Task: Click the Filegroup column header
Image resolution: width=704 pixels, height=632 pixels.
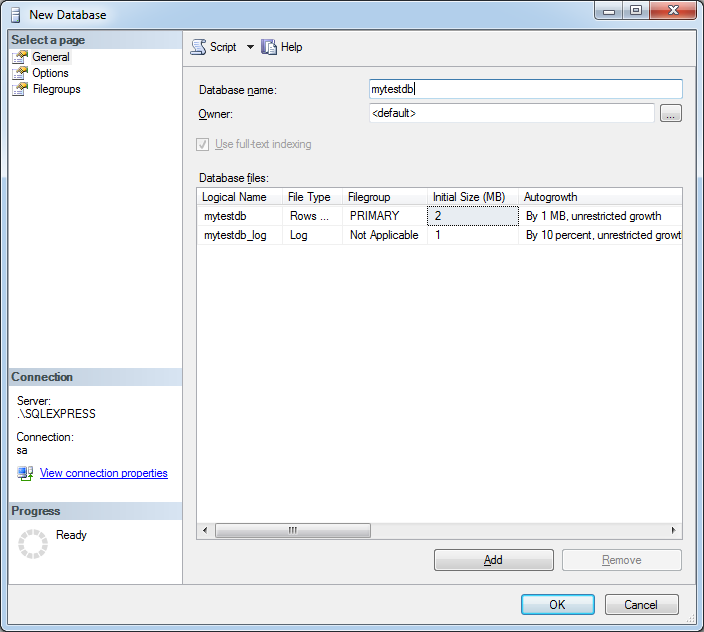Action: 385,197
